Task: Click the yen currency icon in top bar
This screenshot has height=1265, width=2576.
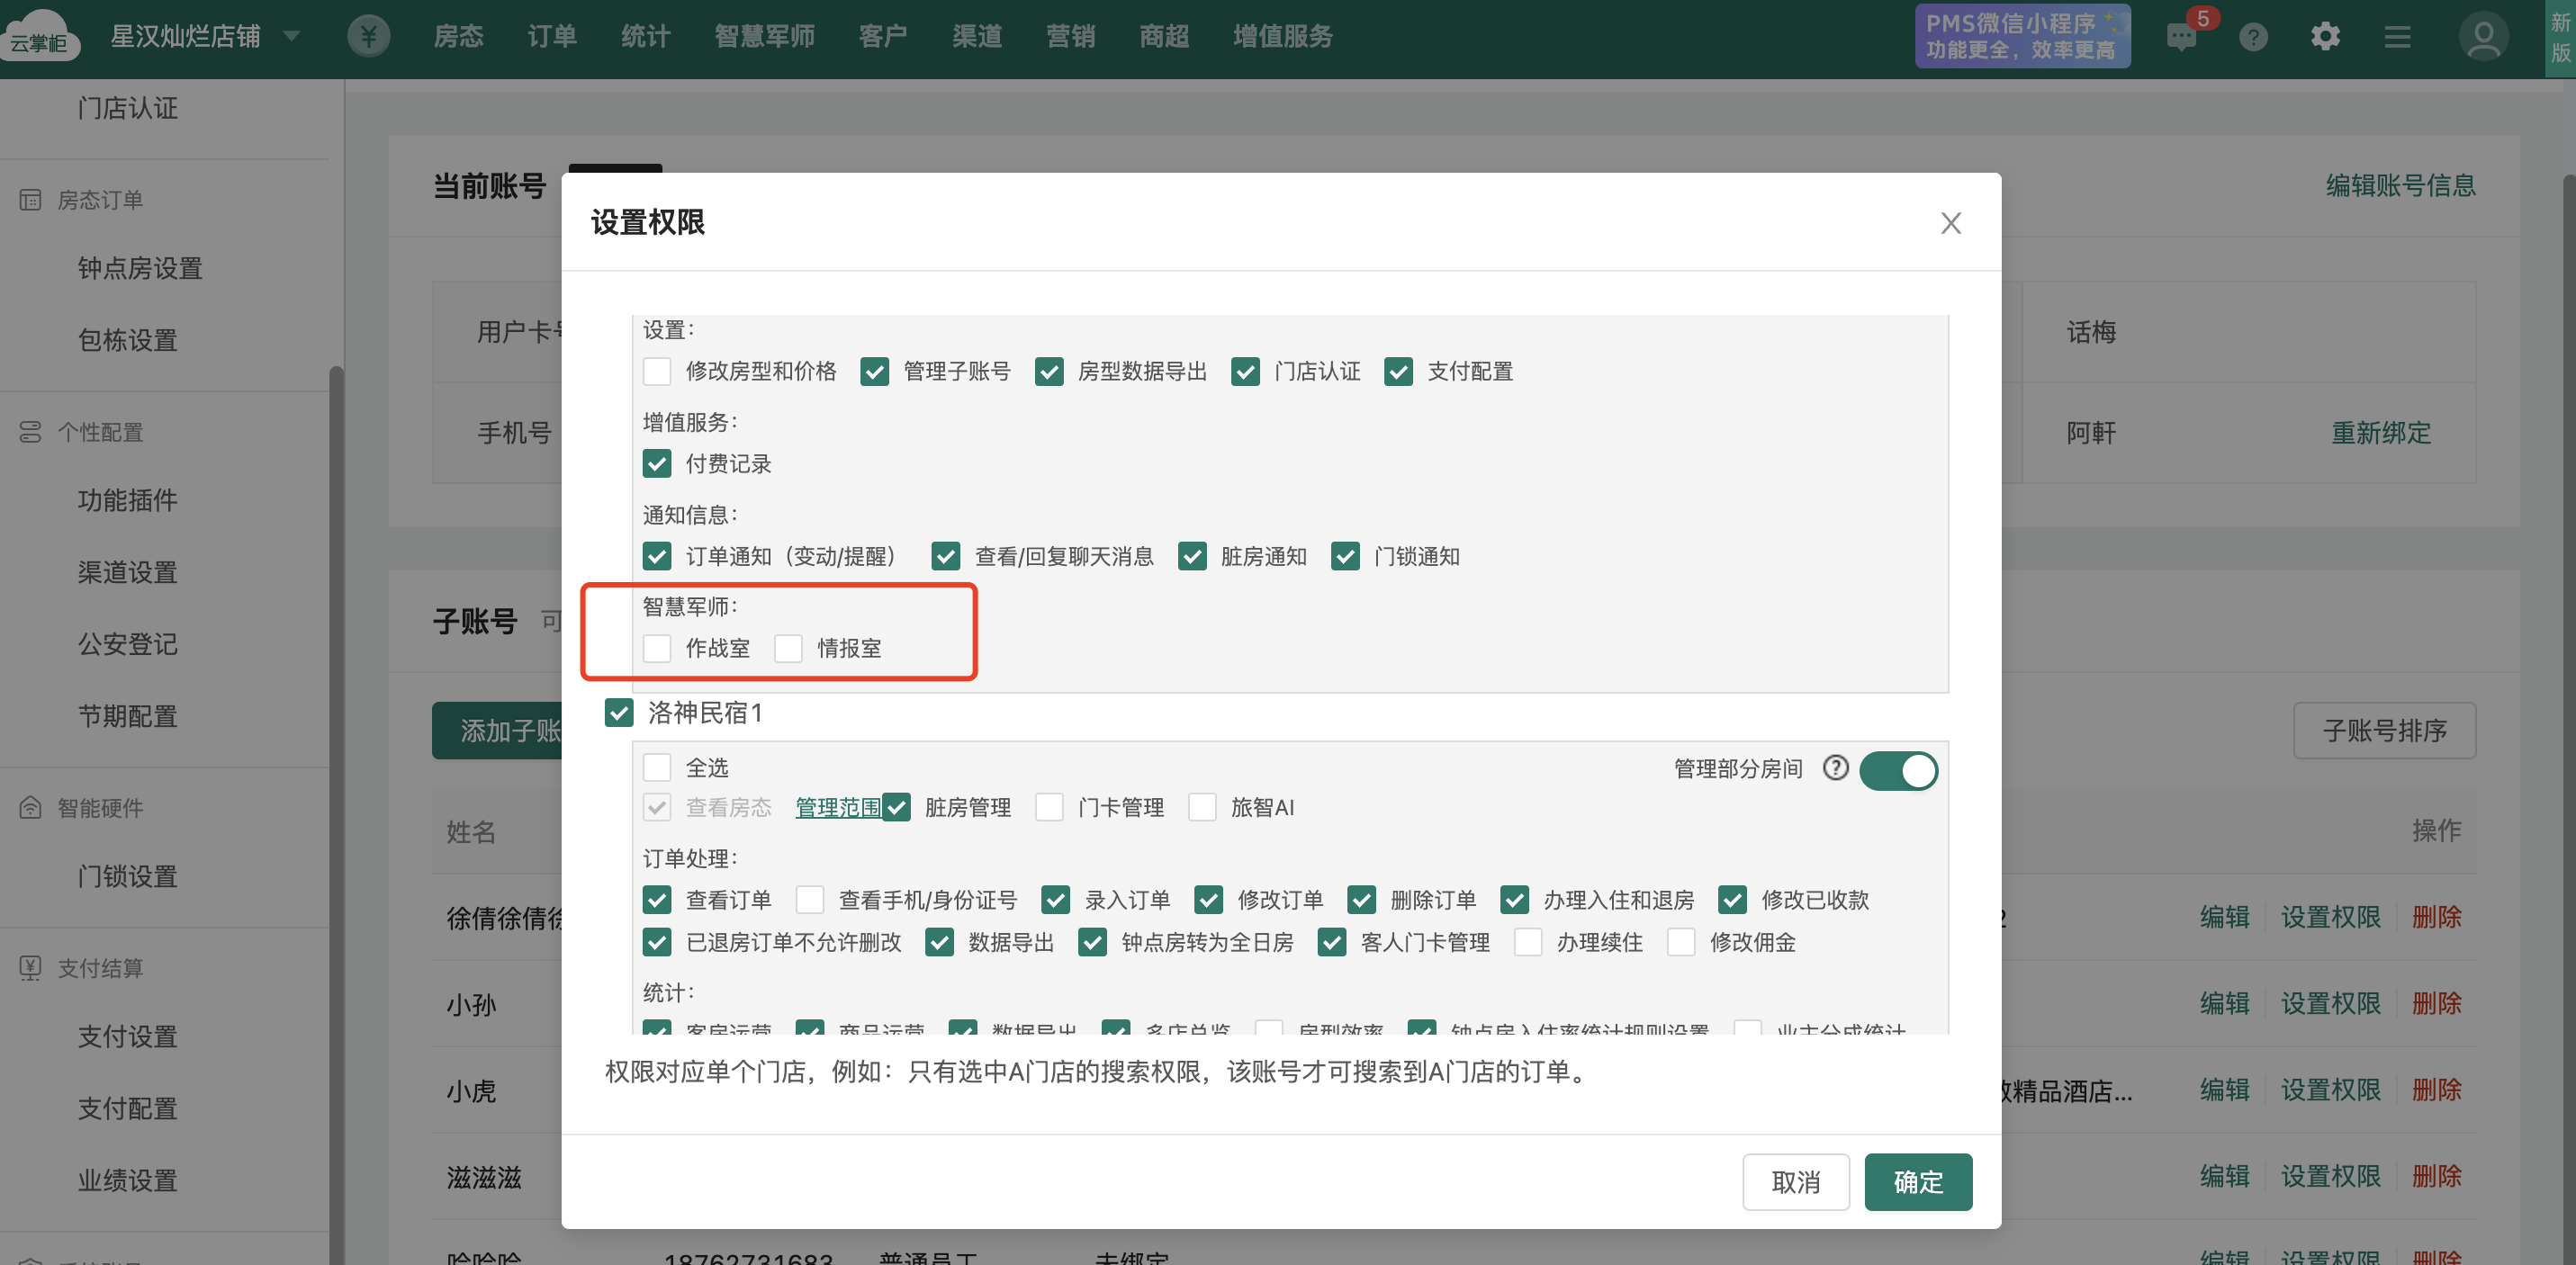Action: 369,36
